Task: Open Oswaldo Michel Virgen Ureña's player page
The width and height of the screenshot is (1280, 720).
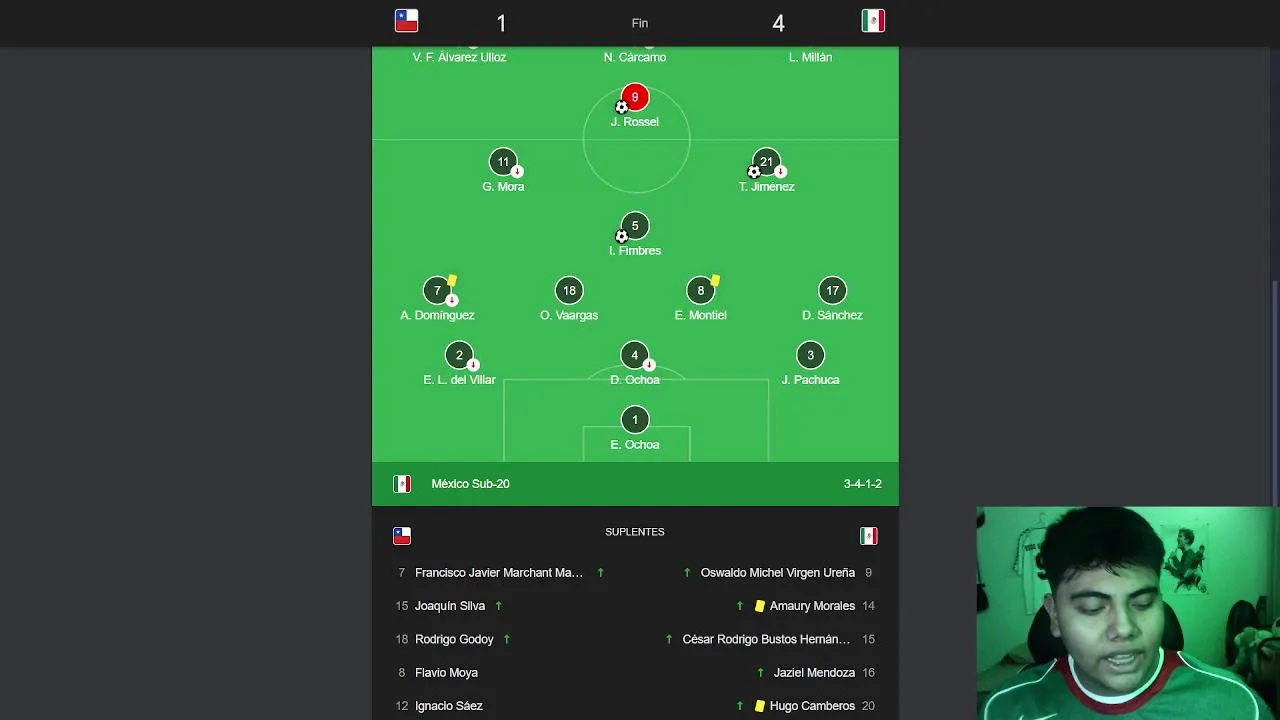Action: (x=777, y=573)
